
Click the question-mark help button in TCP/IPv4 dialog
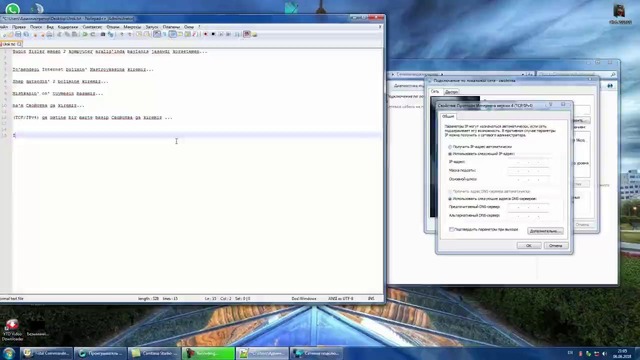[550, 105]
